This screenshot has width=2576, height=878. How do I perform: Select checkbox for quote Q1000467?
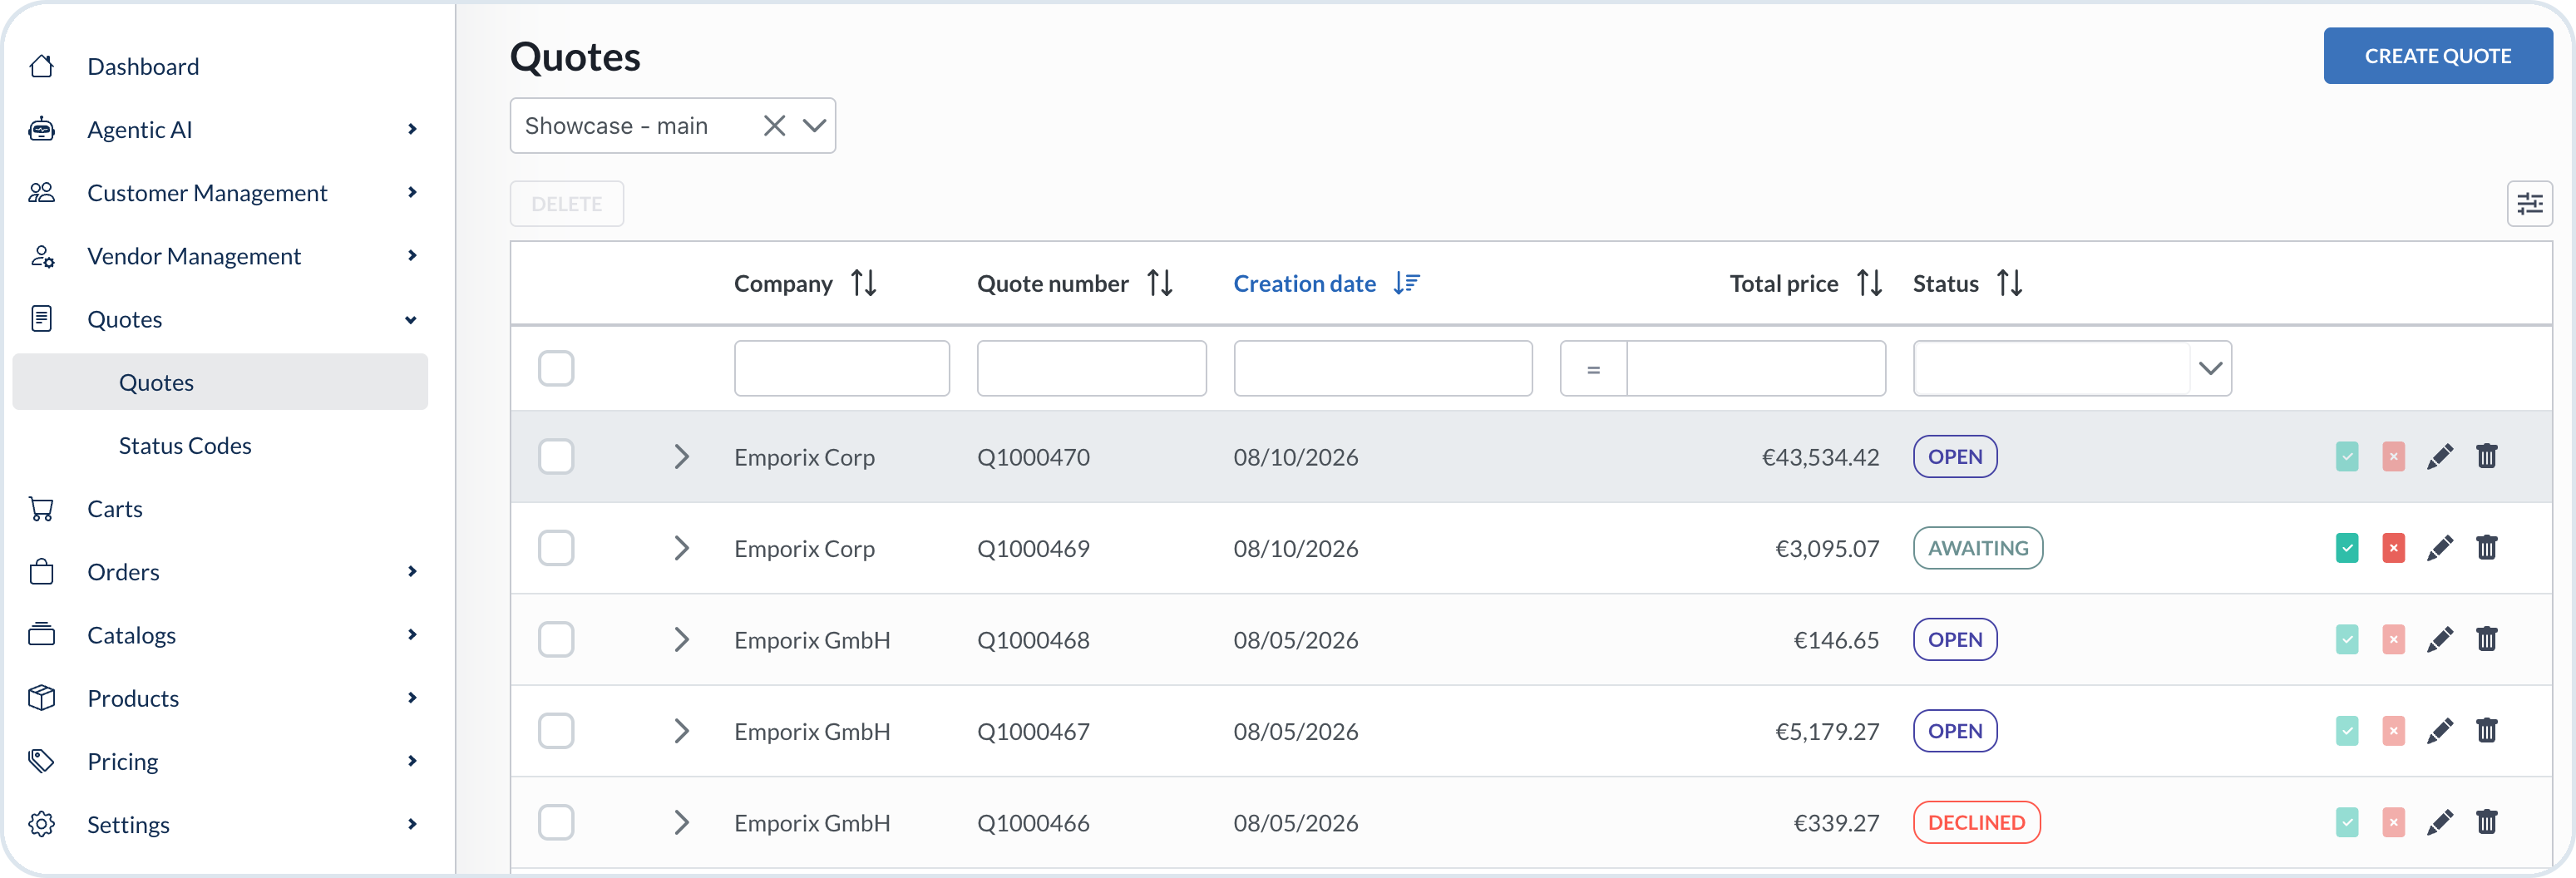(x=556, y=731)
